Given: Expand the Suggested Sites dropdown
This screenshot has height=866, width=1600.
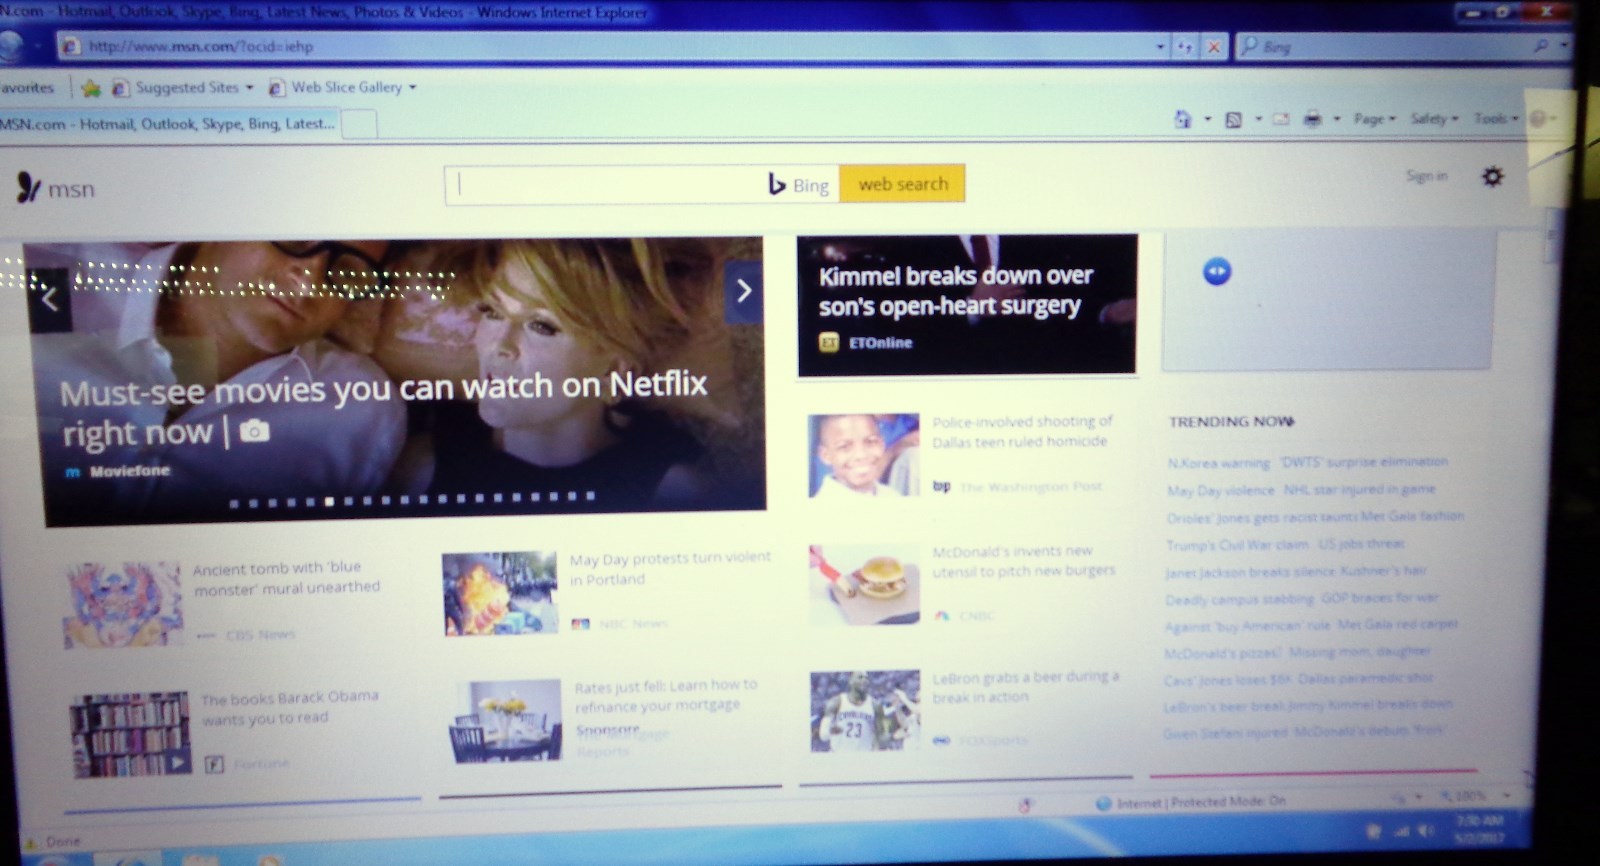Looking at the screenshot, I should point(249,88).
